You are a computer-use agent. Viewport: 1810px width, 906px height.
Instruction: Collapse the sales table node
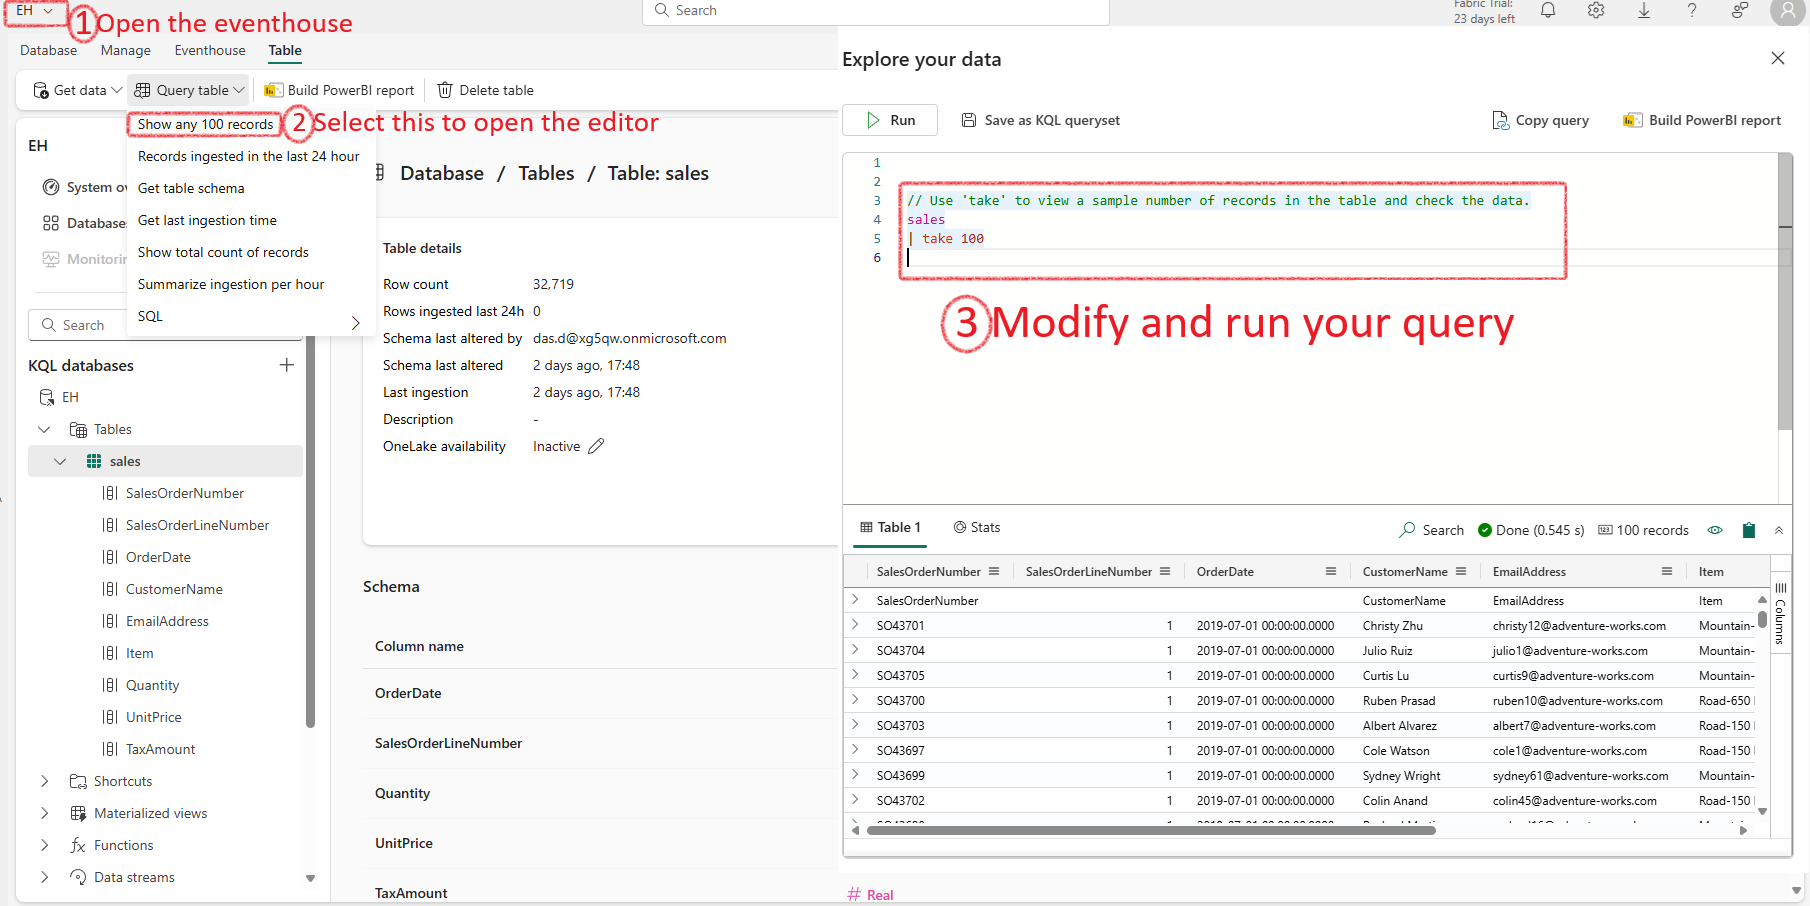(60, 461)
